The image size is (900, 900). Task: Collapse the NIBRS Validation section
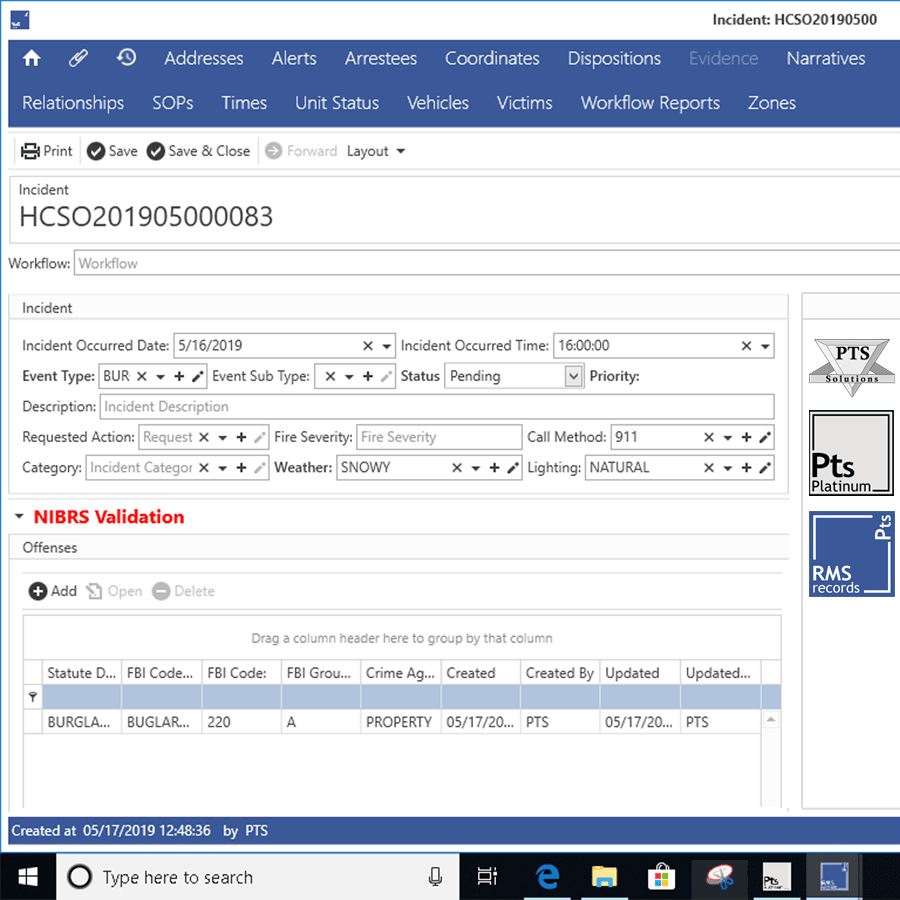coord(19,517)
